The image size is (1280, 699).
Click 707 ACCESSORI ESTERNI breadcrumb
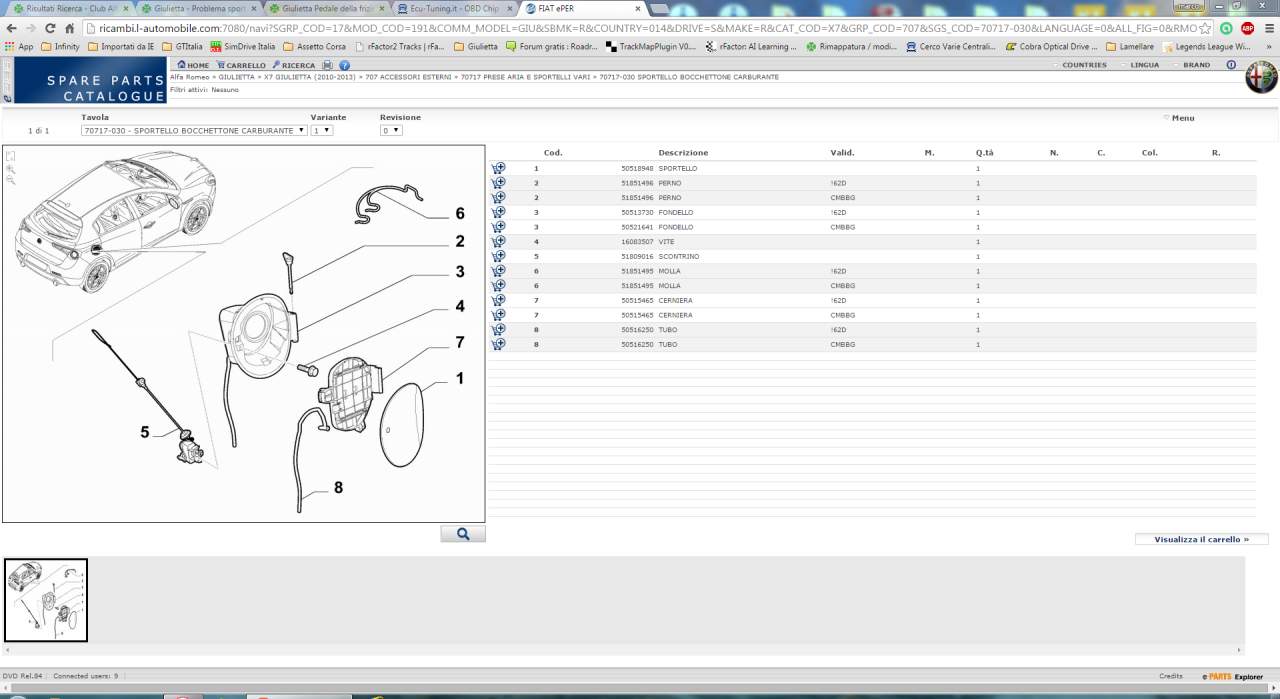409,77
